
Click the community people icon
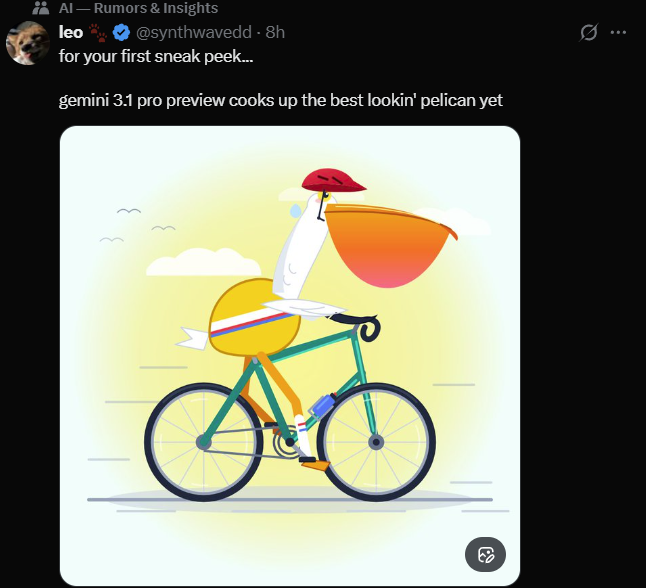[41, 8]
